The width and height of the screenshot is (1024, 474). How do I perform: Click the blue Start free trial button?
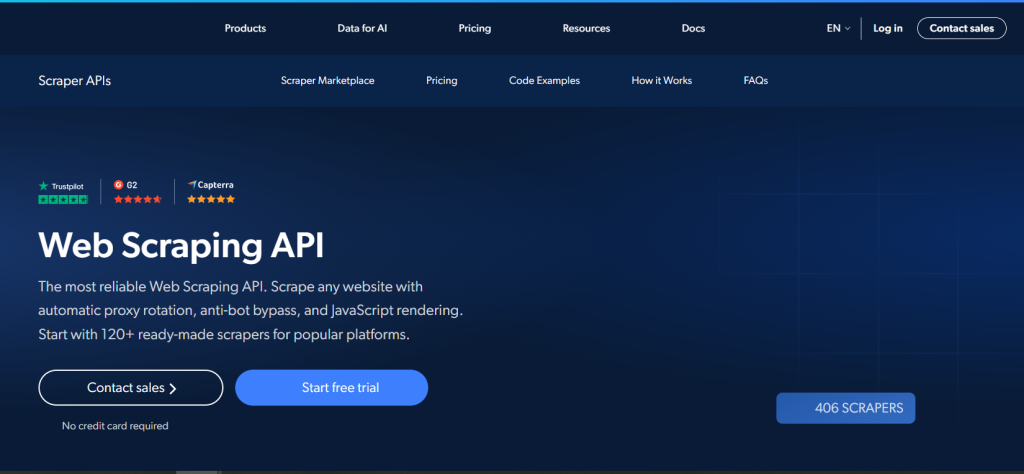click(x=331, y=388)
